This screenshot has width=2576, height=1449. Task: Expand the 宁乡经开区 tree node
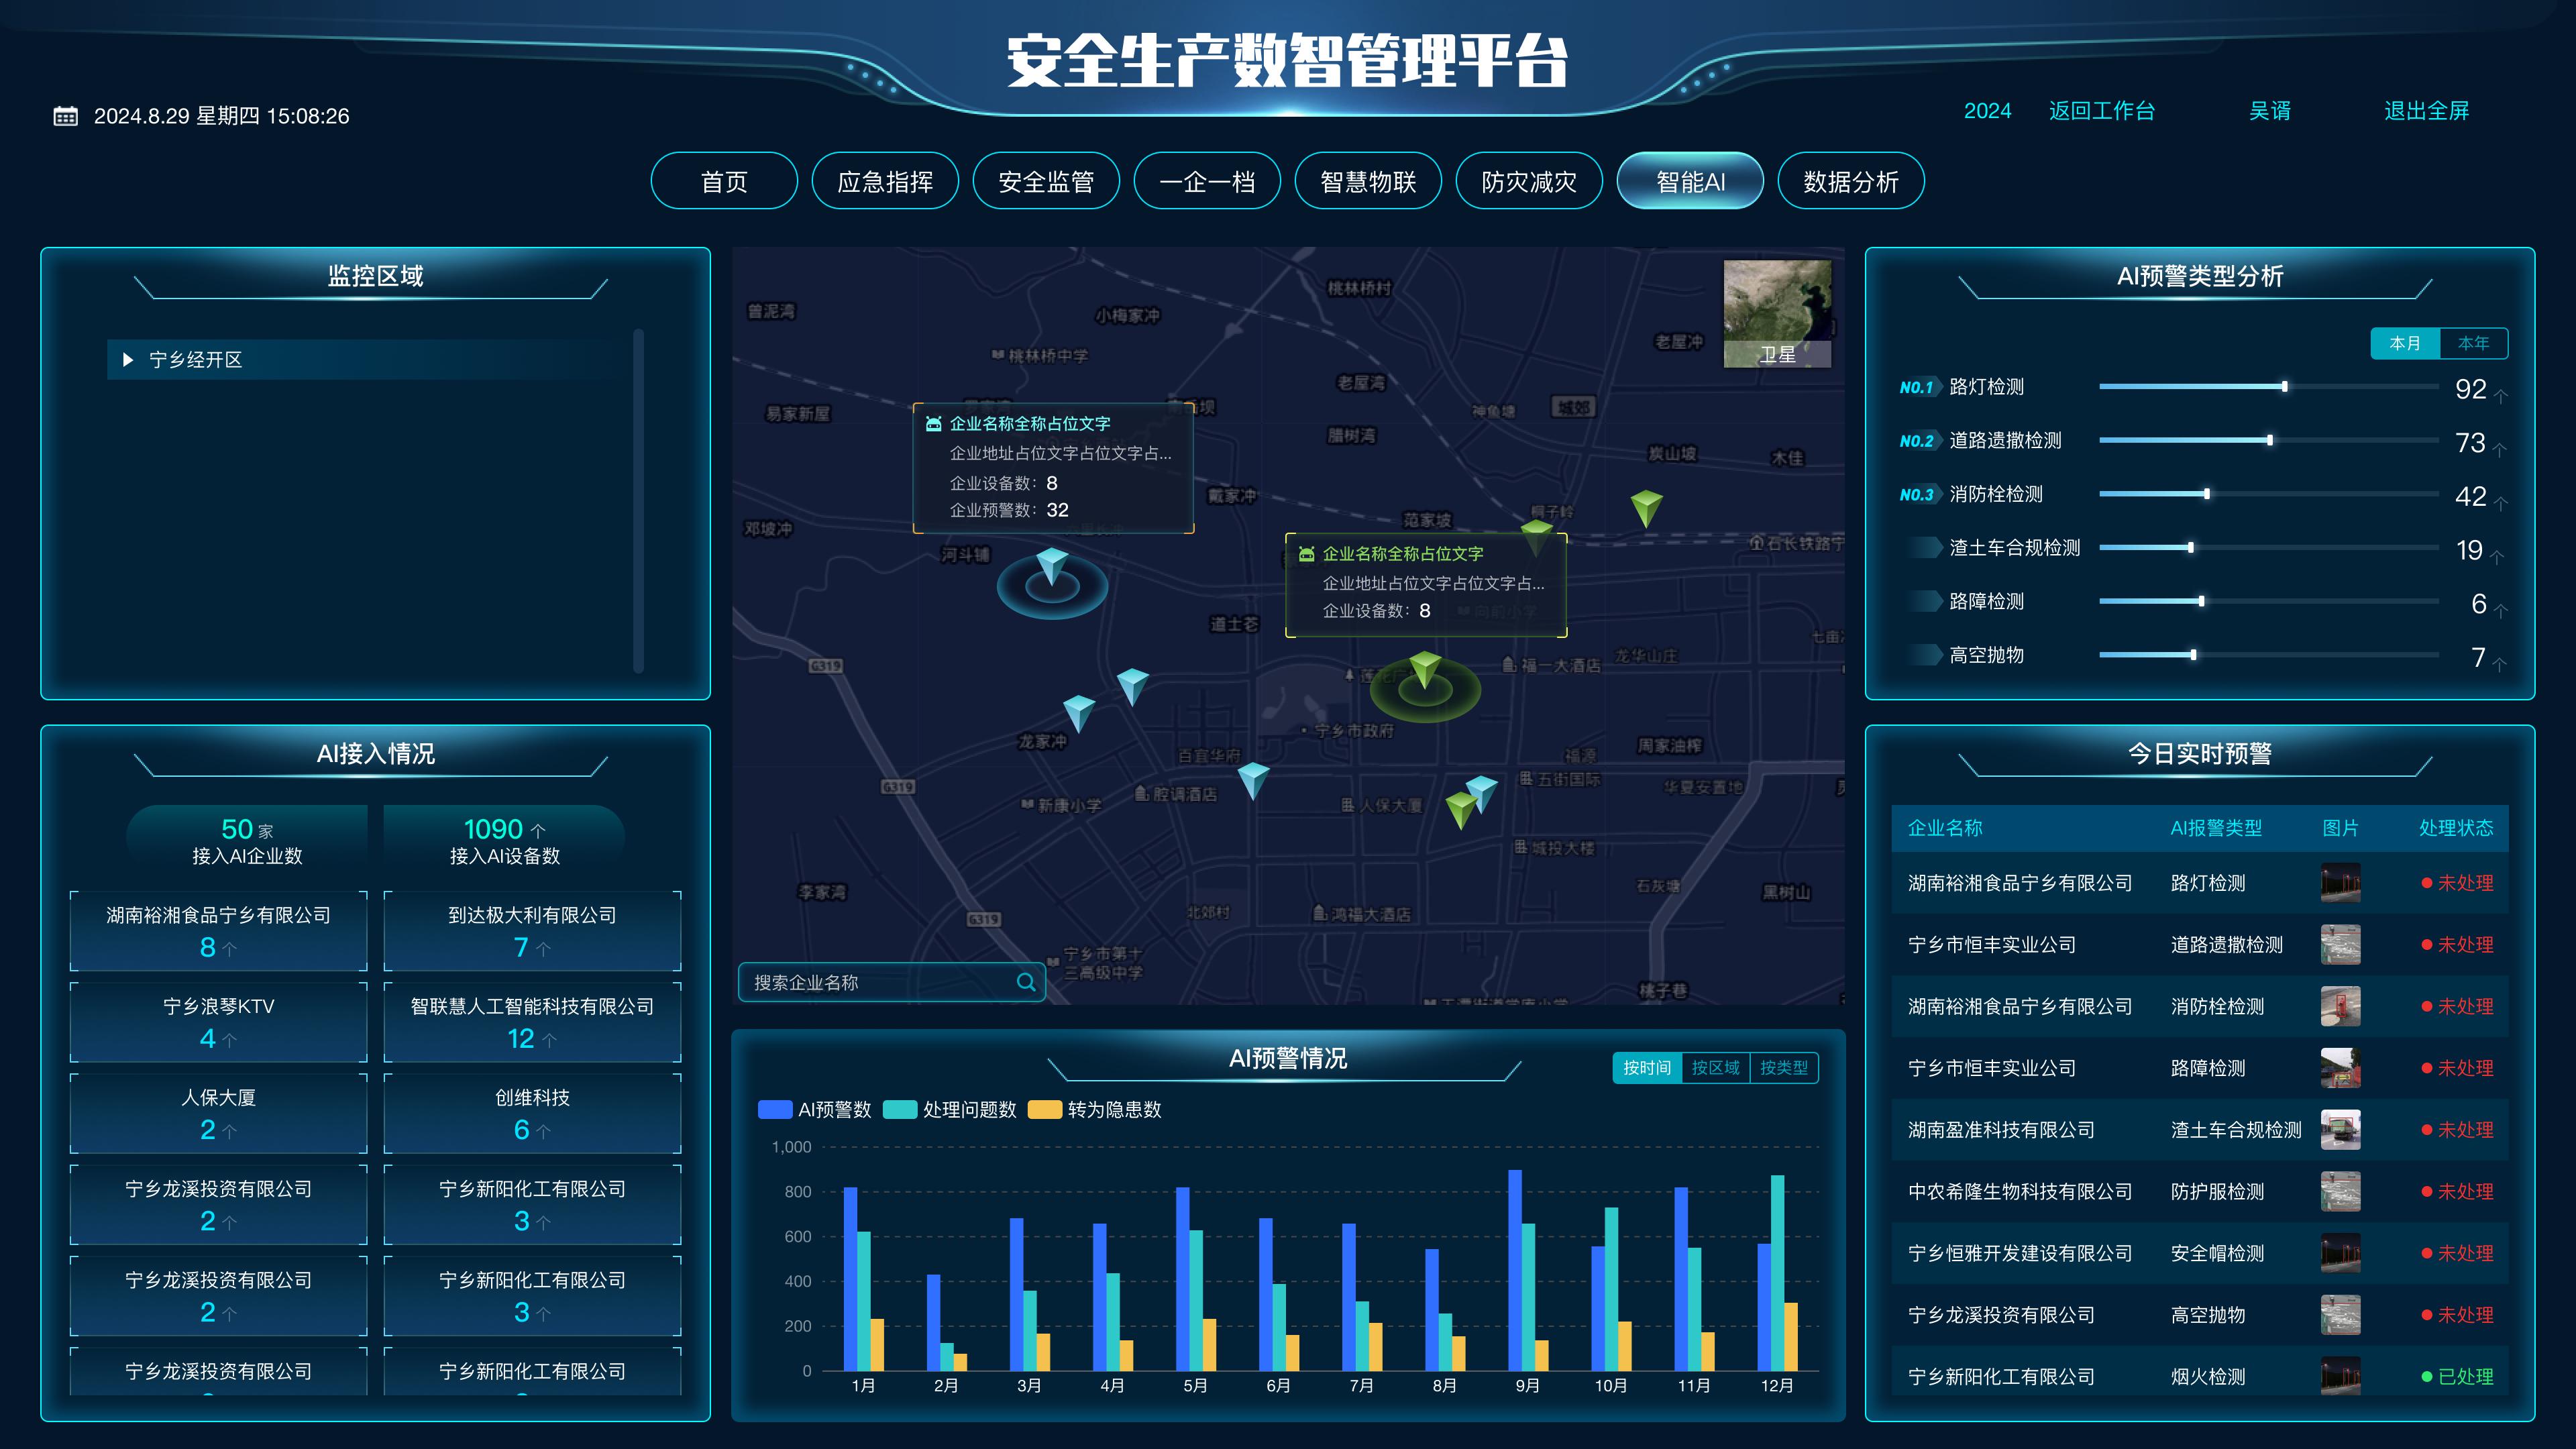click(x=128, y=360)
